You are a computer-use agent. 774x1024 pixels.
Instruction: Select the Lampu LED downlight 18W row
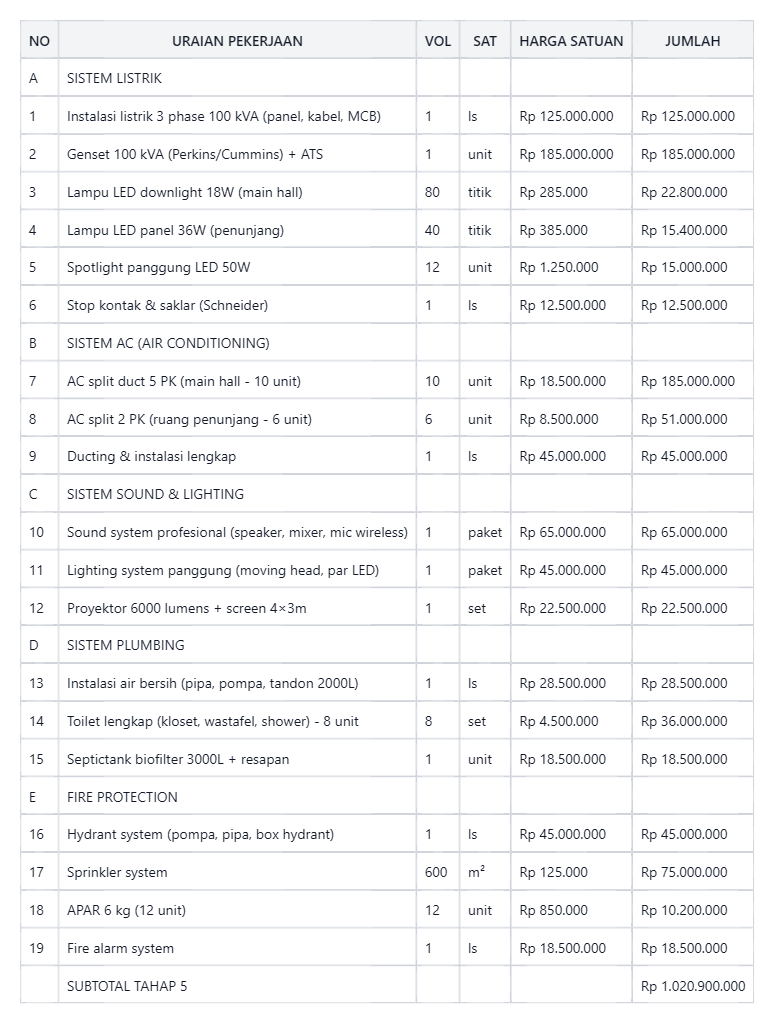coord(387,192)
